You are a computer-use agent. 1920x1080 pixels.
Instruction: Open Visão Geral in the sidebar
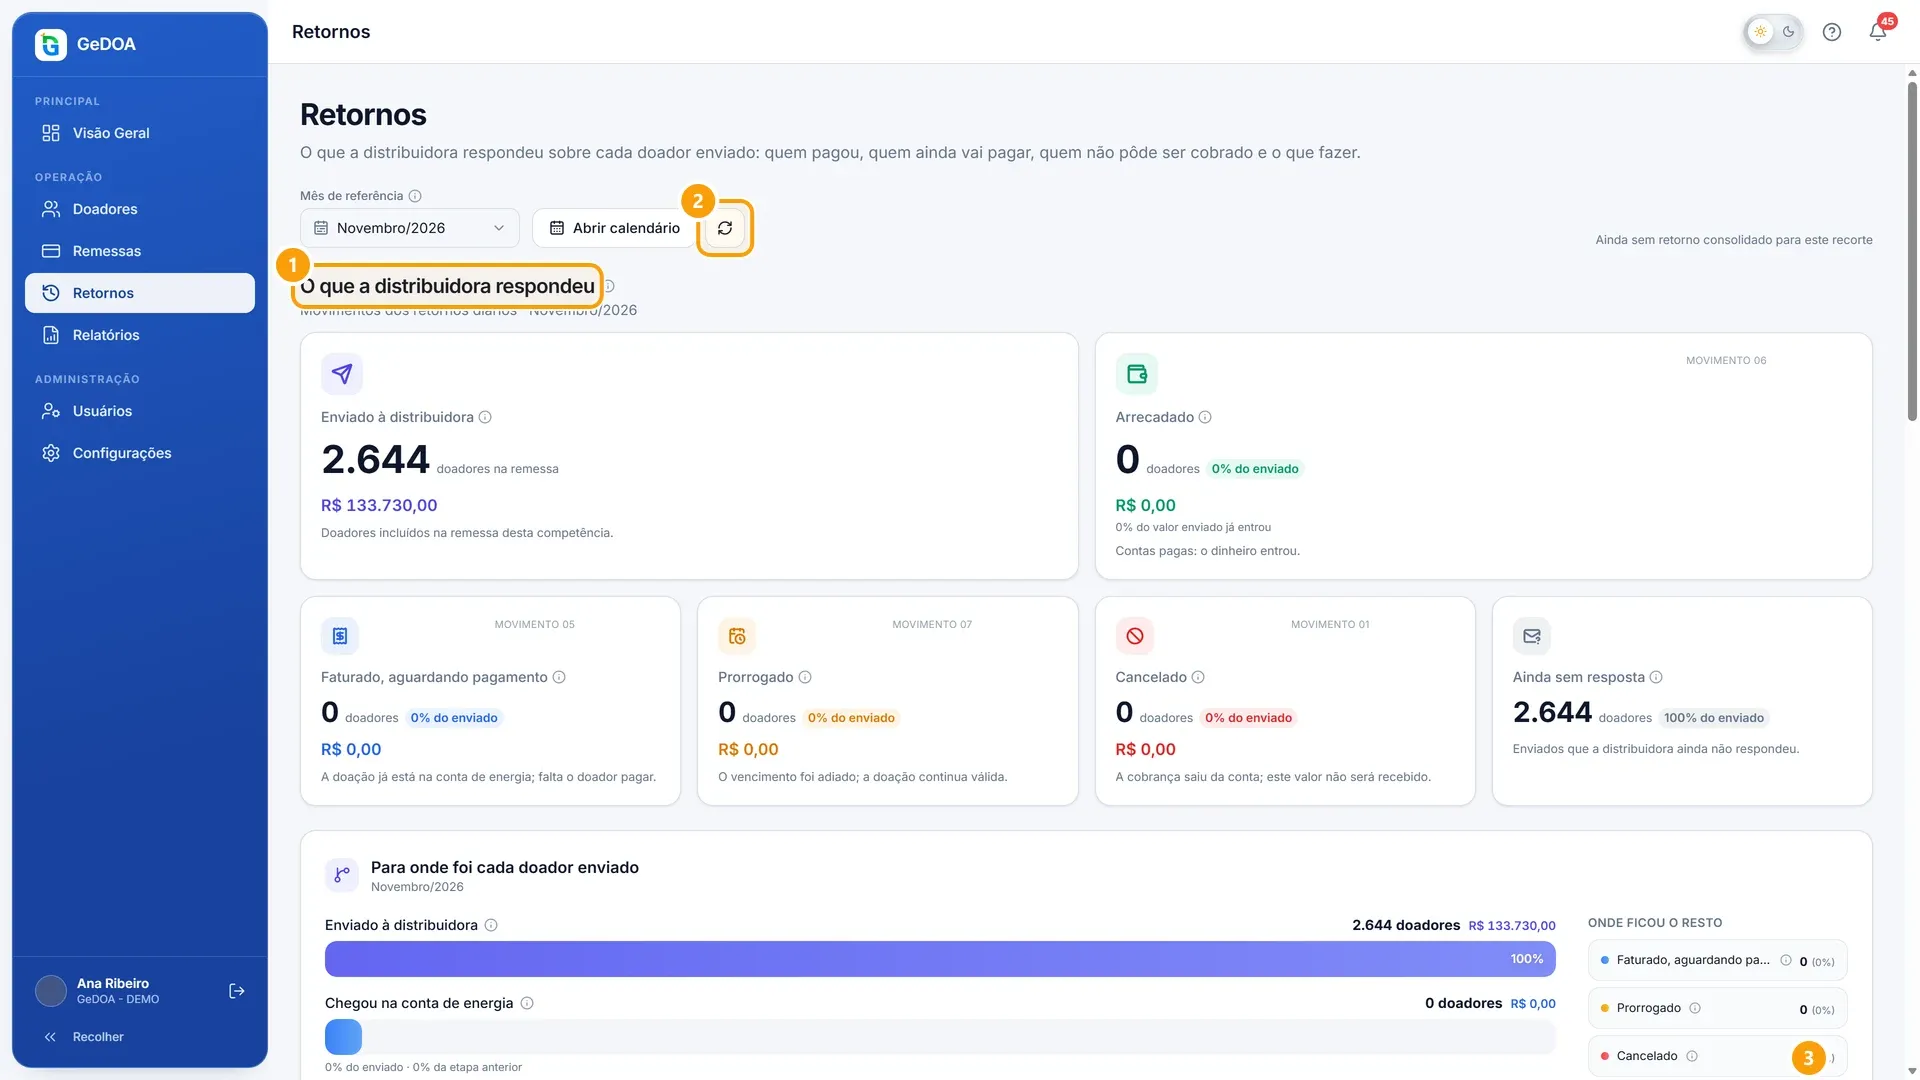point(140,133)
